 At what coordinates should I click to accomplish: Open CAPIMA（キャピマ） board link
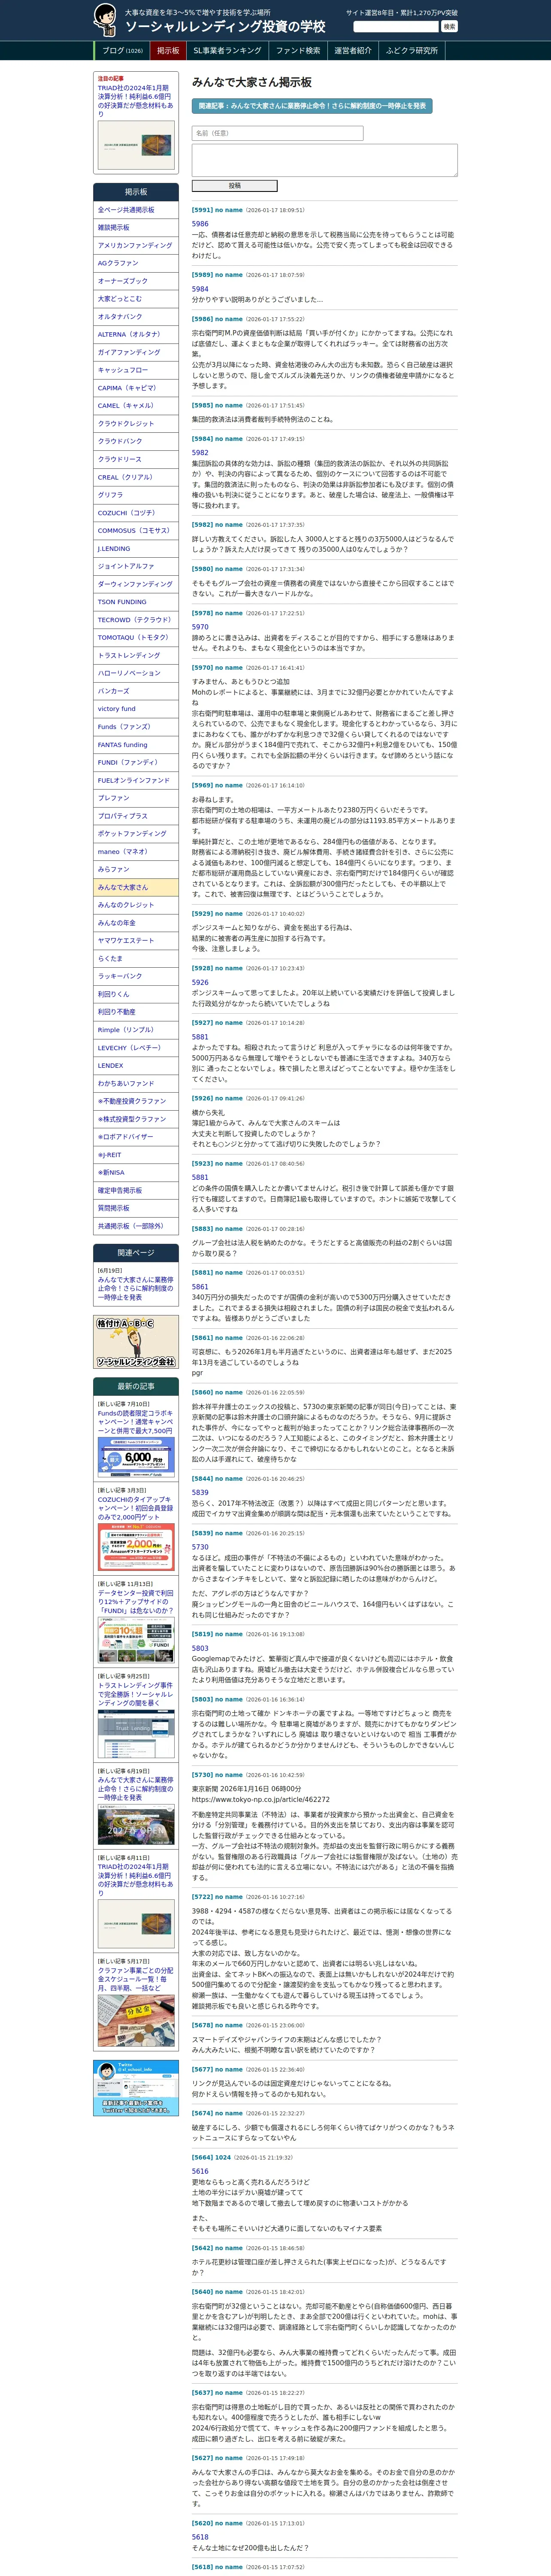coord(136,388)
